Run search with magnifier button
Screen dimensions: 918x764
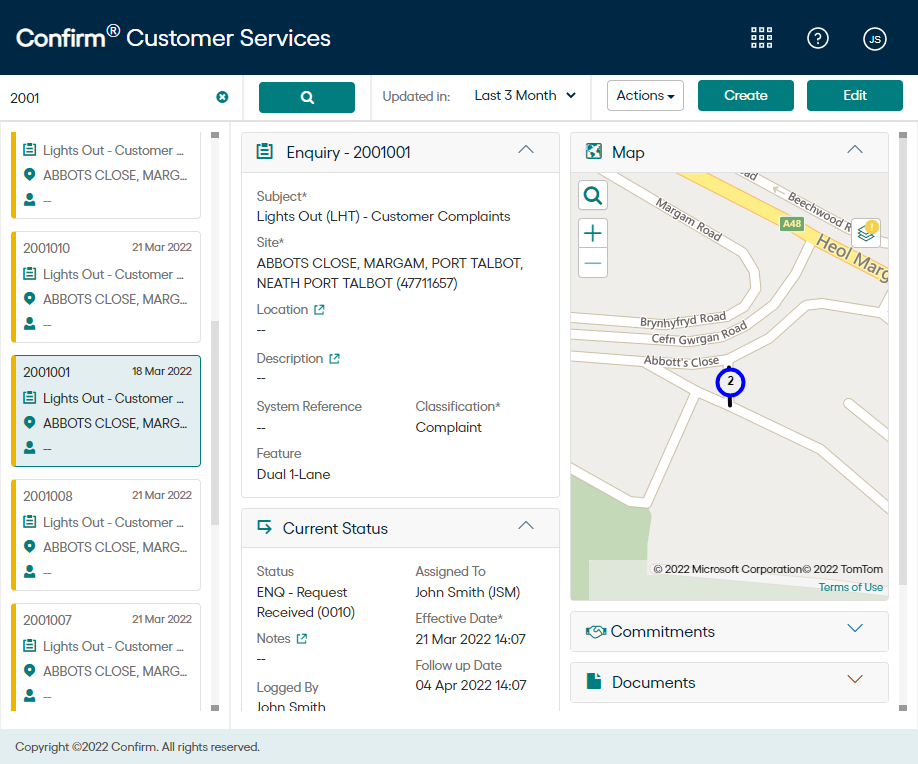307,97
